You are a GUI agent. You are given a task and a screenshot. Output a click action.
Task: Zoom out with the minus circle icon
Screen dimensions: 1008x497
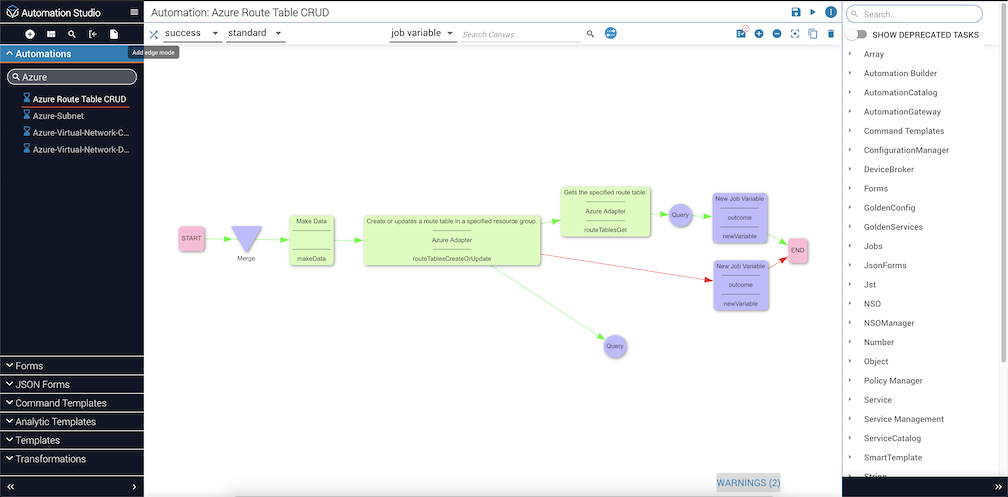click(x=777, y=33)
